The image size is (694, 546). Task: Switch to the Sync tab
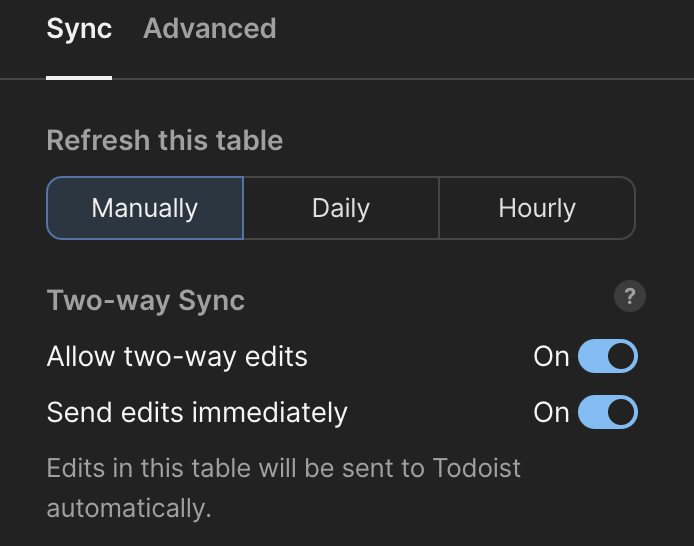pyautogui.click(x=79, y=29)
